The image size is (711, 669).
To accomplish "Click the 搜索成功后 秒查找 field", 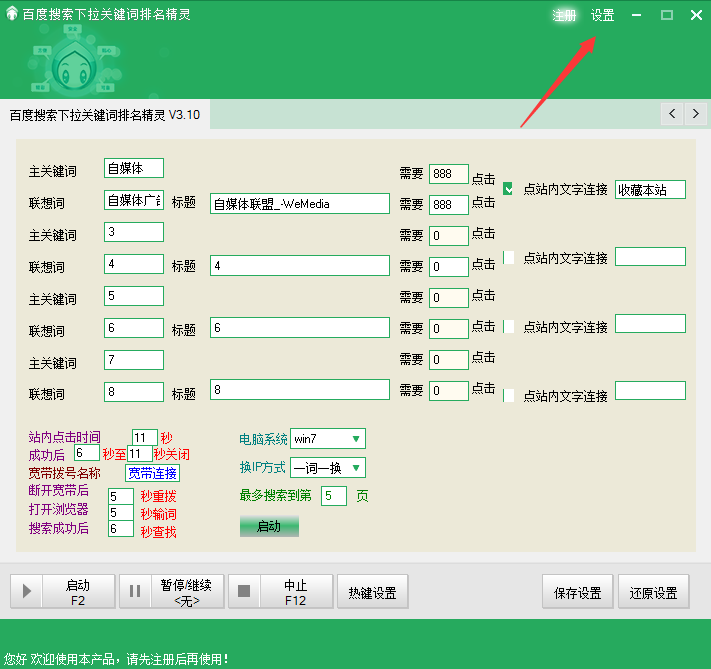I will point(121,528).
